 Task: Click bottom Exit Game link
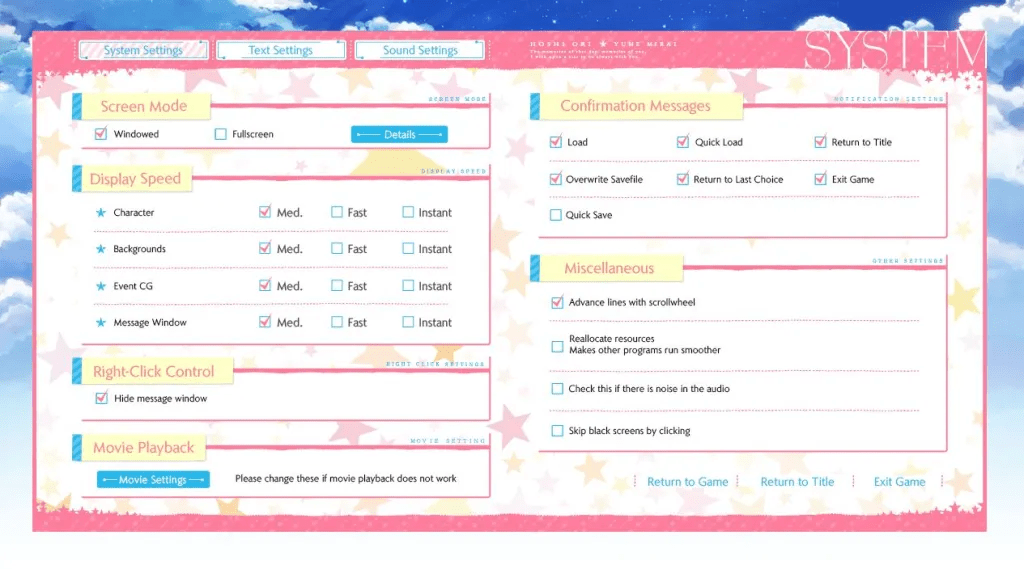899,481
